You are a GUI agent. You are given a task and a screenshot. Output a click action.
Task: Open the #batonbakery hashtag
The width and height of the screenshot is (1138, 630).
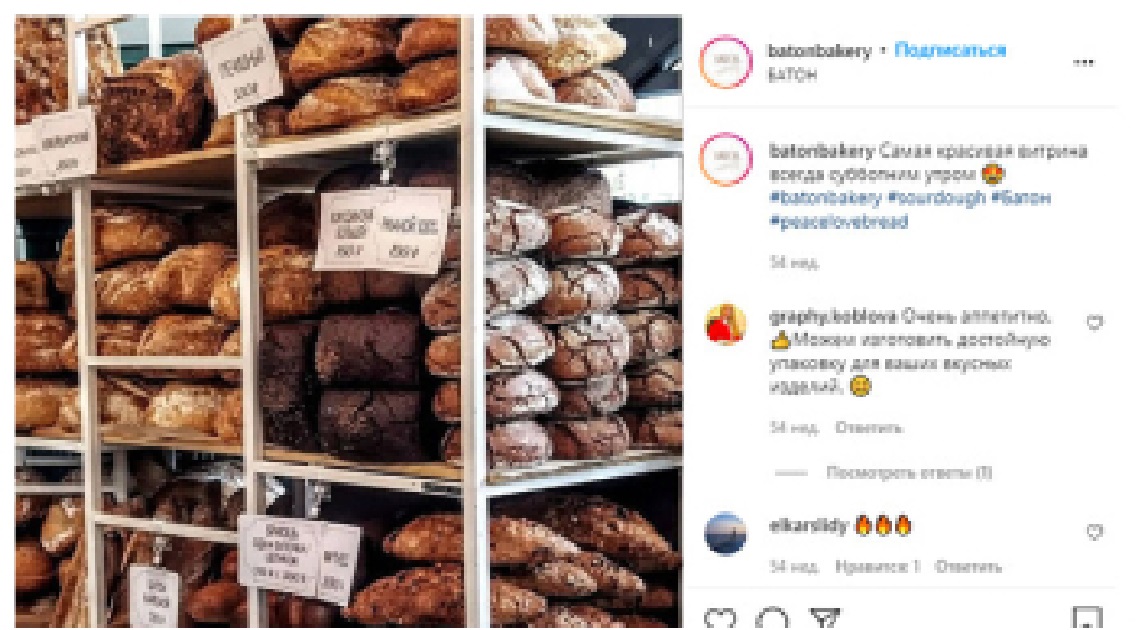(825, 198)
